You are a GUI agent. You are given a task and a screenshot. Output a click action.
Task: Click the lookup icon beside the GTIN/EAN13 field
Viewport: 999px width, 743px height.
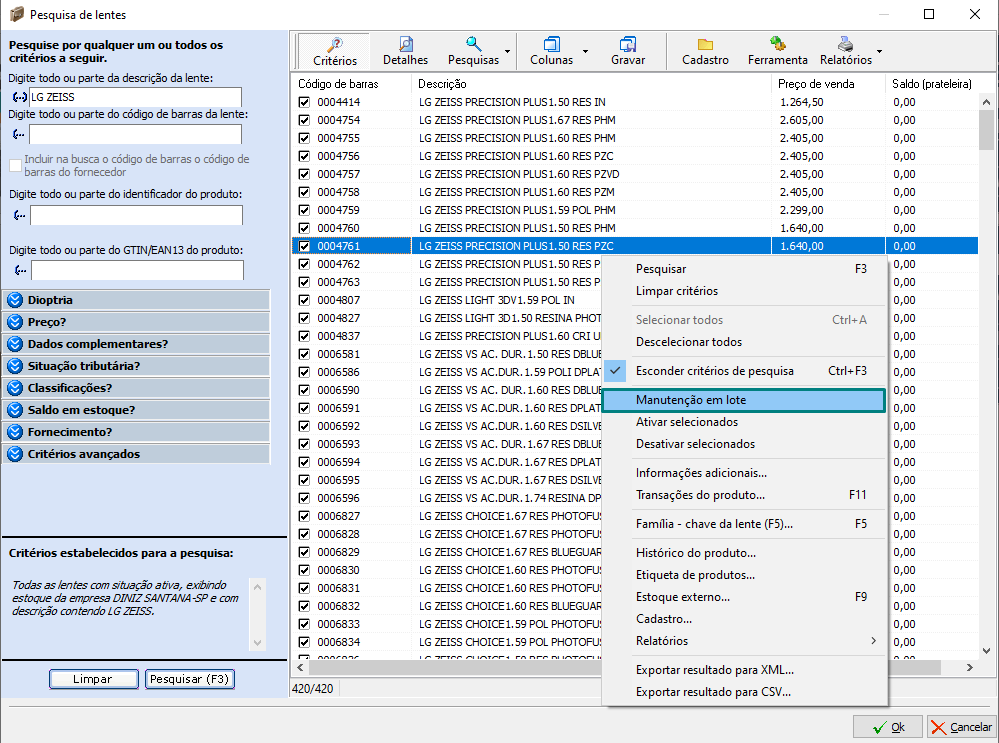point(21,270)
